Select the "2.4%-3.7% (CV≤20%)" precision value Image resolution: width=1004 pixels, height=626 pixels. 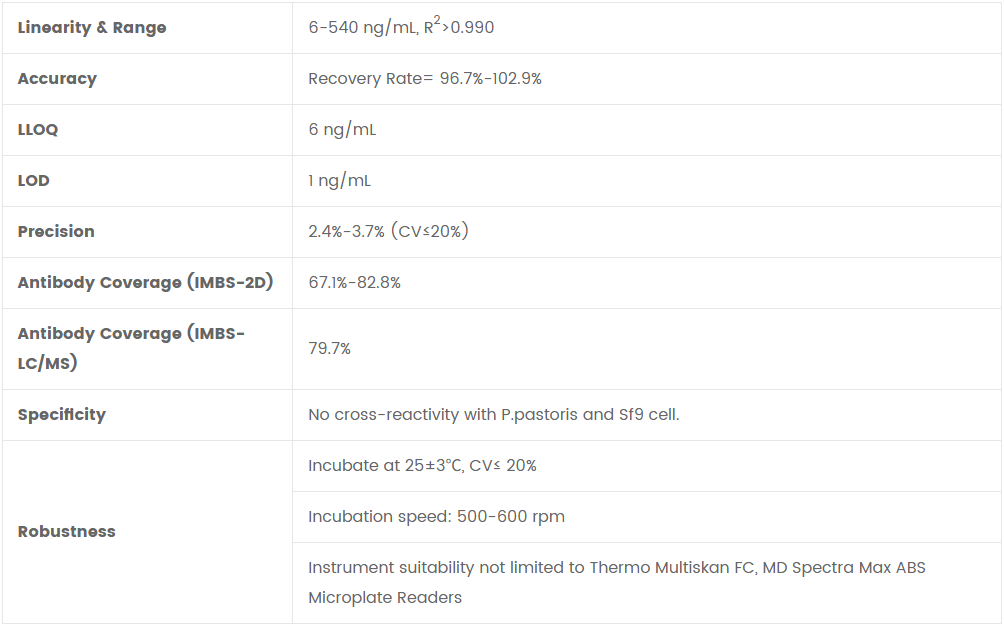(388, 232)
